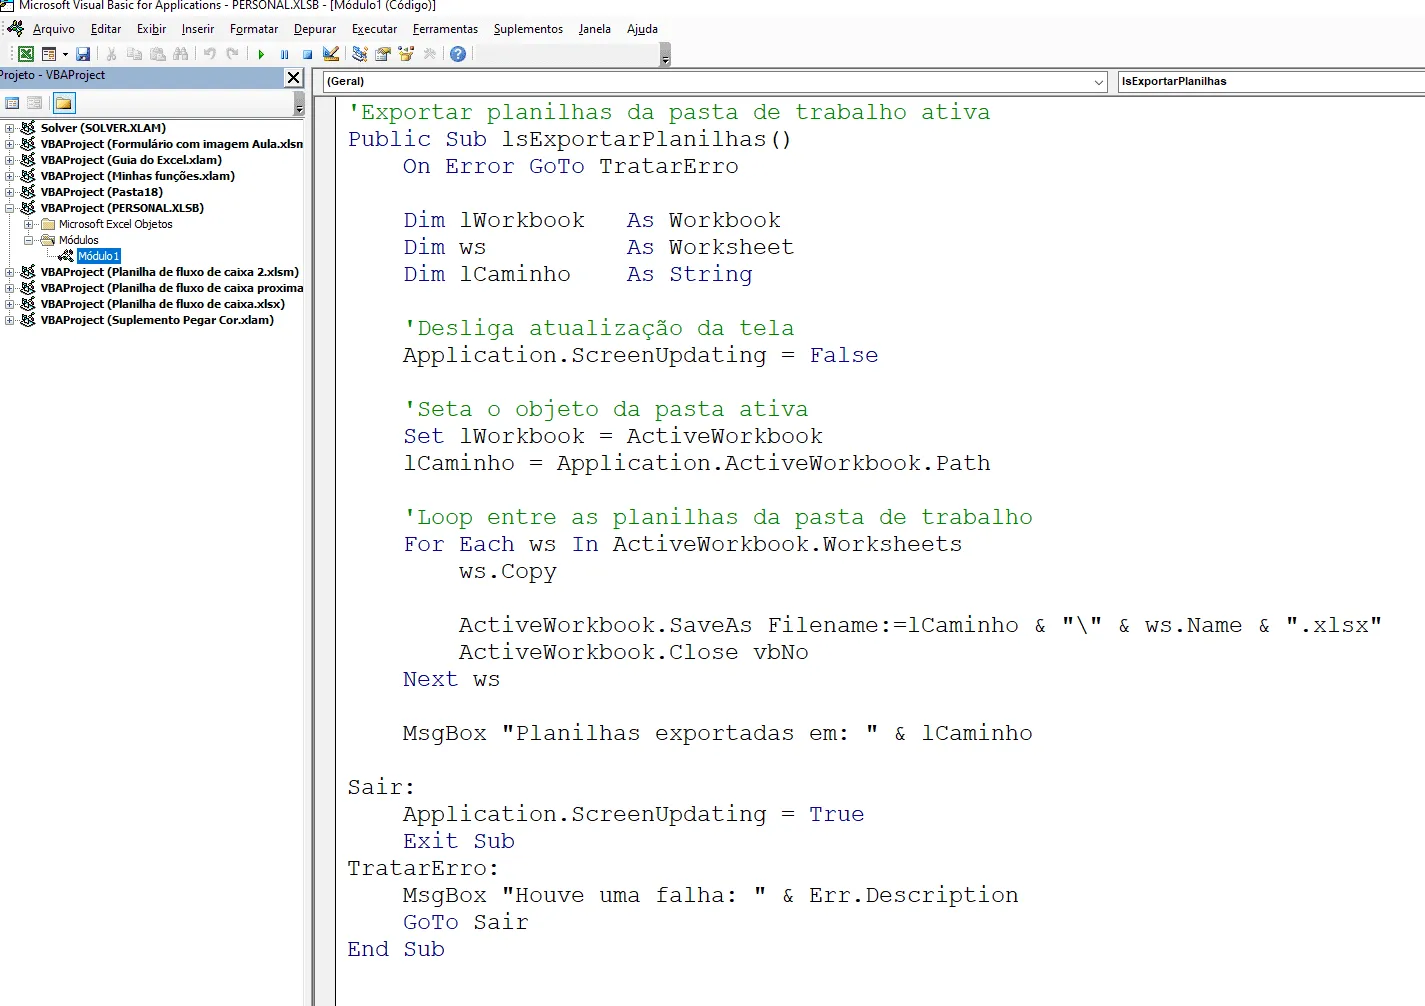
Task: Expand the Microsoft Excel Objetos folder
Action: (29, 224)
